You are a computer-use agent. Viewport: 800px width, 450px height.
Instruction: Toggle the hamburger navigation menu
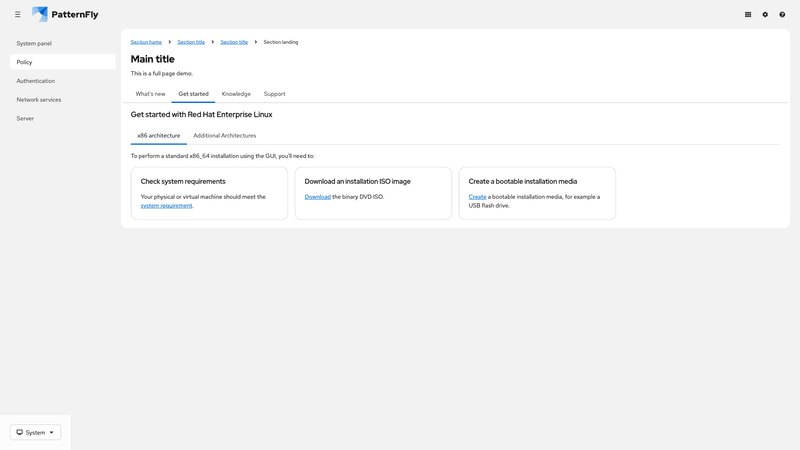pyautogui.click(x=17, y=15)
